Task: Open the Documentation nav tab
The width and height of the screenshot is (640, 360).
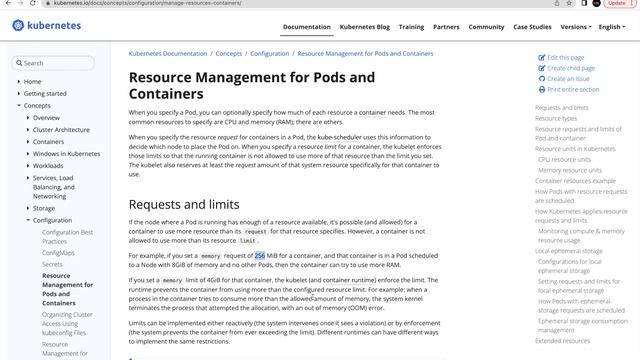Action: coord(307,27)
